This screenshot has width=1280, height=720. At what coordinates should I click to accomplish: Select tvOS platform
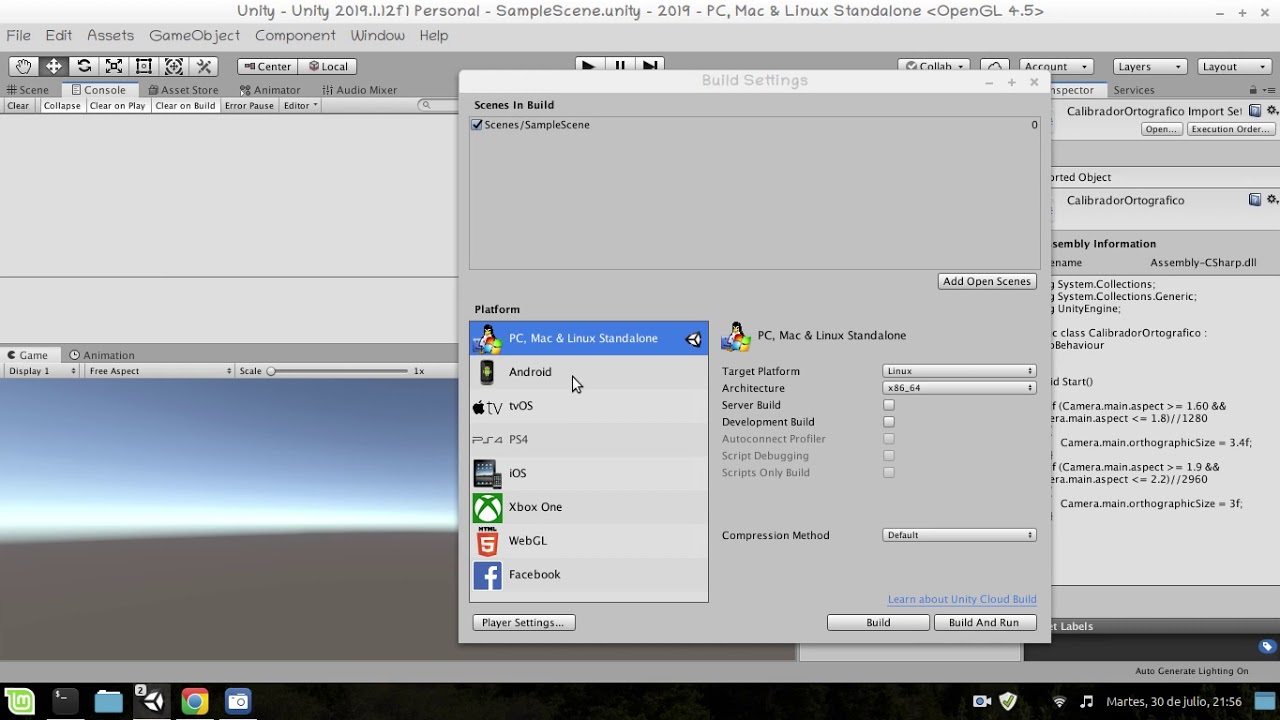[x=589, y=406]
